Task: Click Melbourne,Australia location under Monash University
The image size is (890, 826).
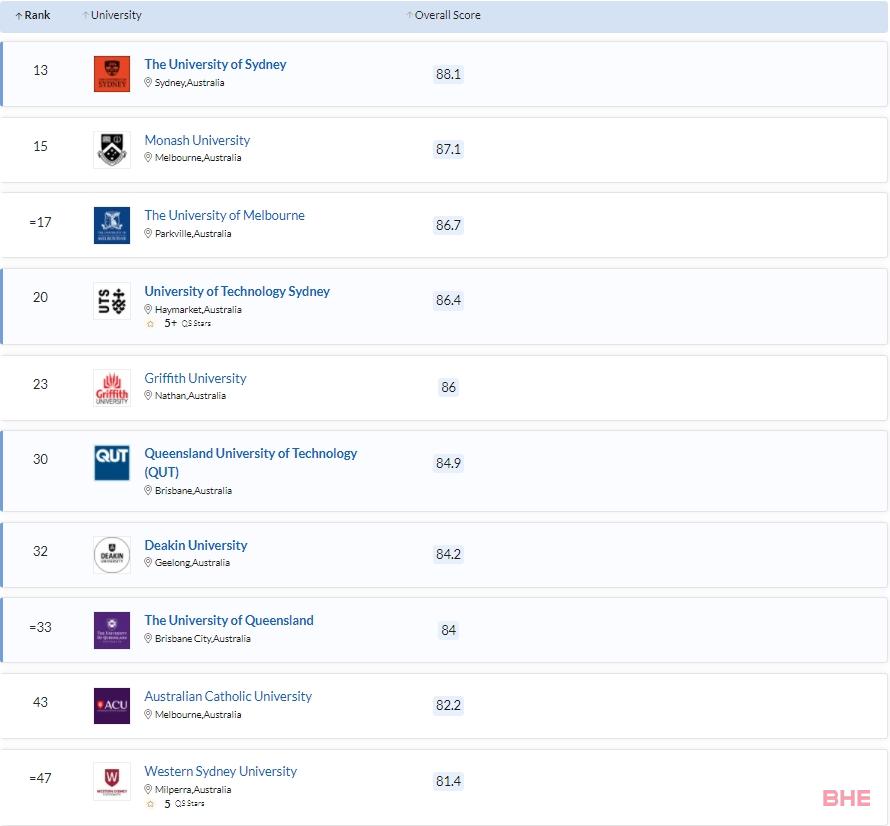Action: (x=198, y=158)
